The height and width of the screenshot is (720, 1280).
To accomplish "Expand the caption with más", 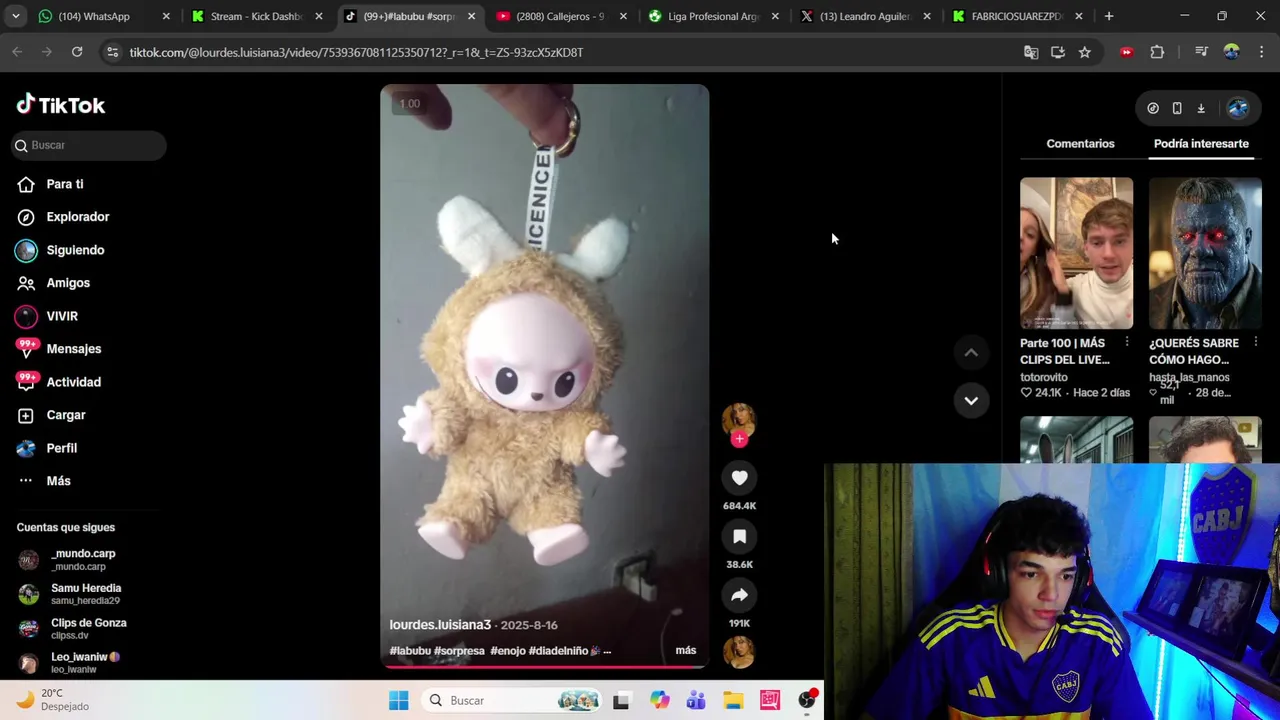I will tap(685, 650).
